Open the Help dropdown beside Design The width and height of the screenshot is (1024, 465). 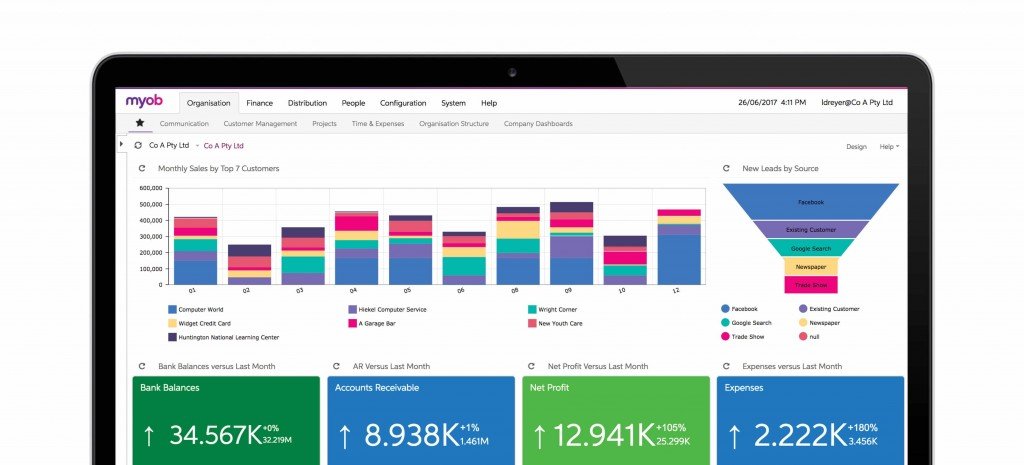pyautogui.click(x=888, y=147)
